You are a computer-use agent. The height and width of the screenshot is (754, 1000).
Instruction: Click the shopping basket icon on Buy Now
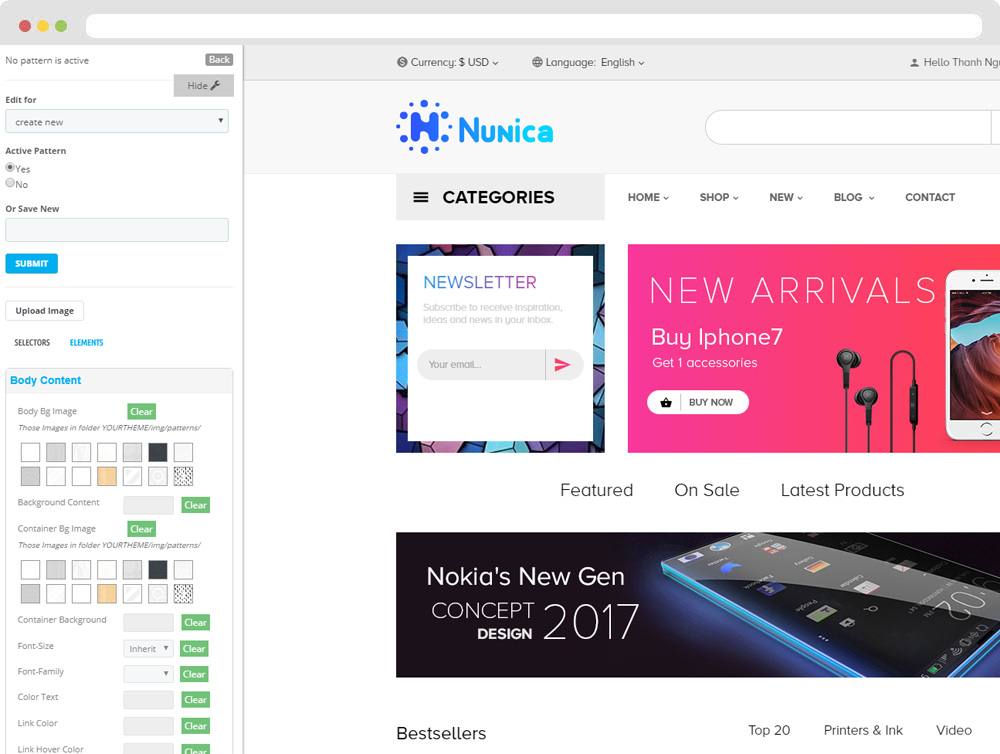(x=666, y=403)
